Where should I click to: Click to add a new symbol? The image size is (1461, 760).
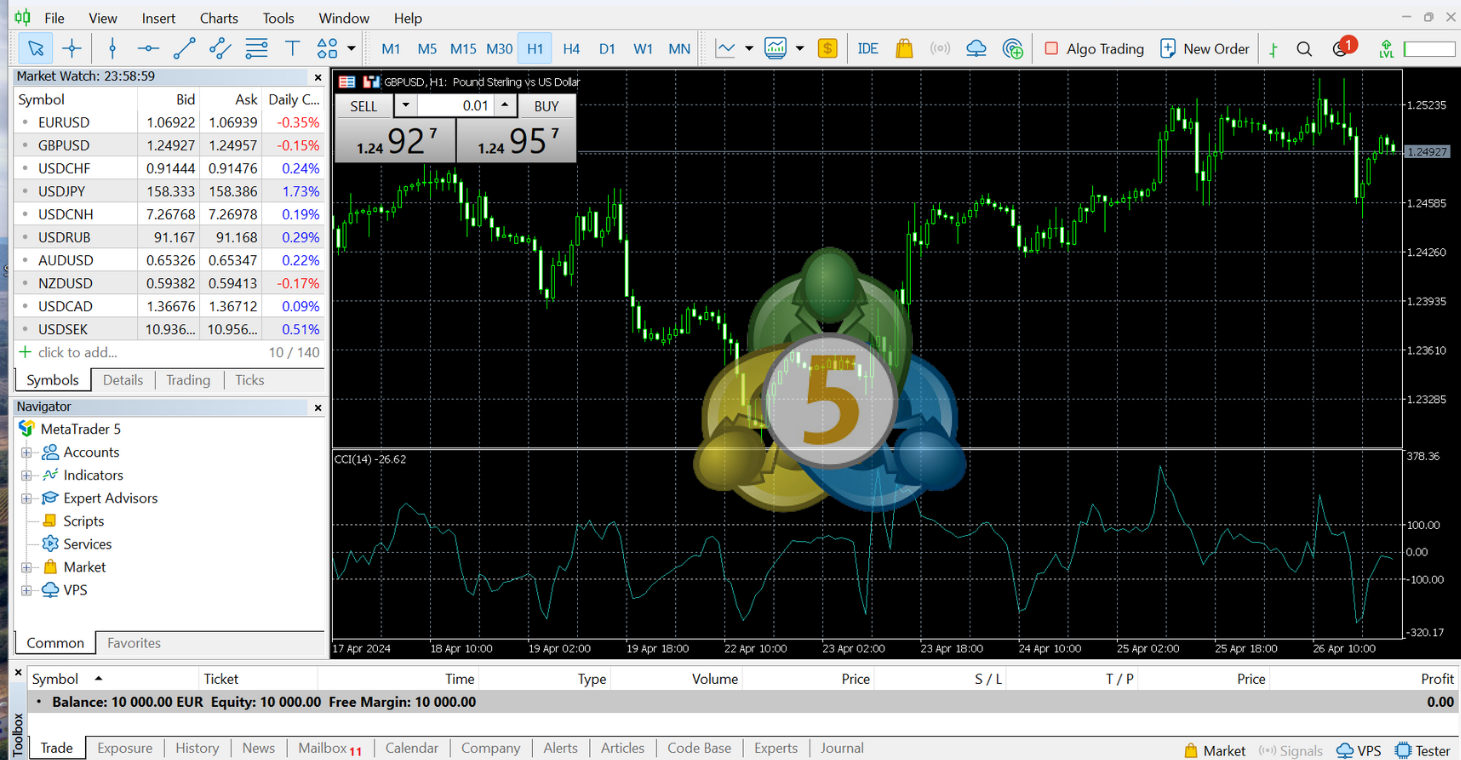[77, 352]
